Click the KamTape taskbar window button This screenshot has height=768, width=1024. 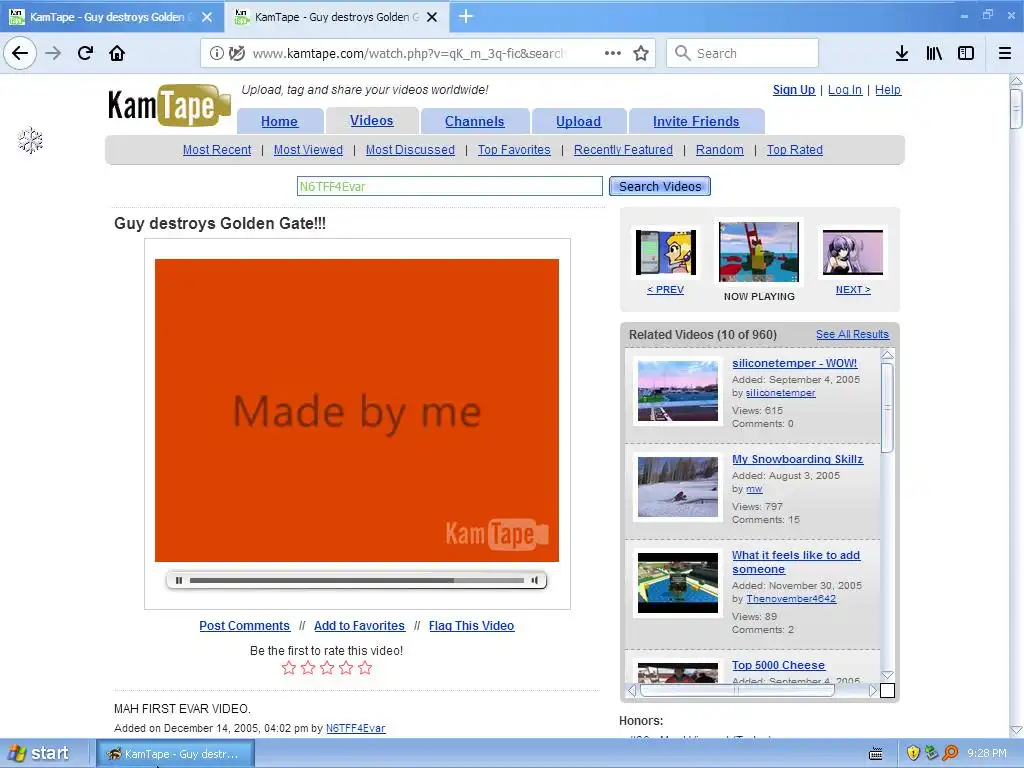(x=175, y=754)
